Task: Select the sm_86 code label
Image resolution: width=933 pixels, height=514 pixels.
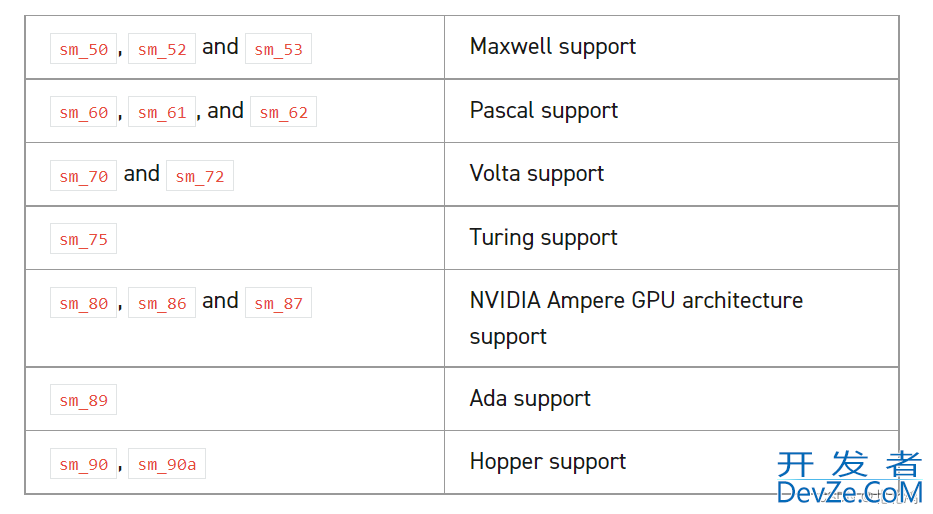Action: tap(162, 303)
